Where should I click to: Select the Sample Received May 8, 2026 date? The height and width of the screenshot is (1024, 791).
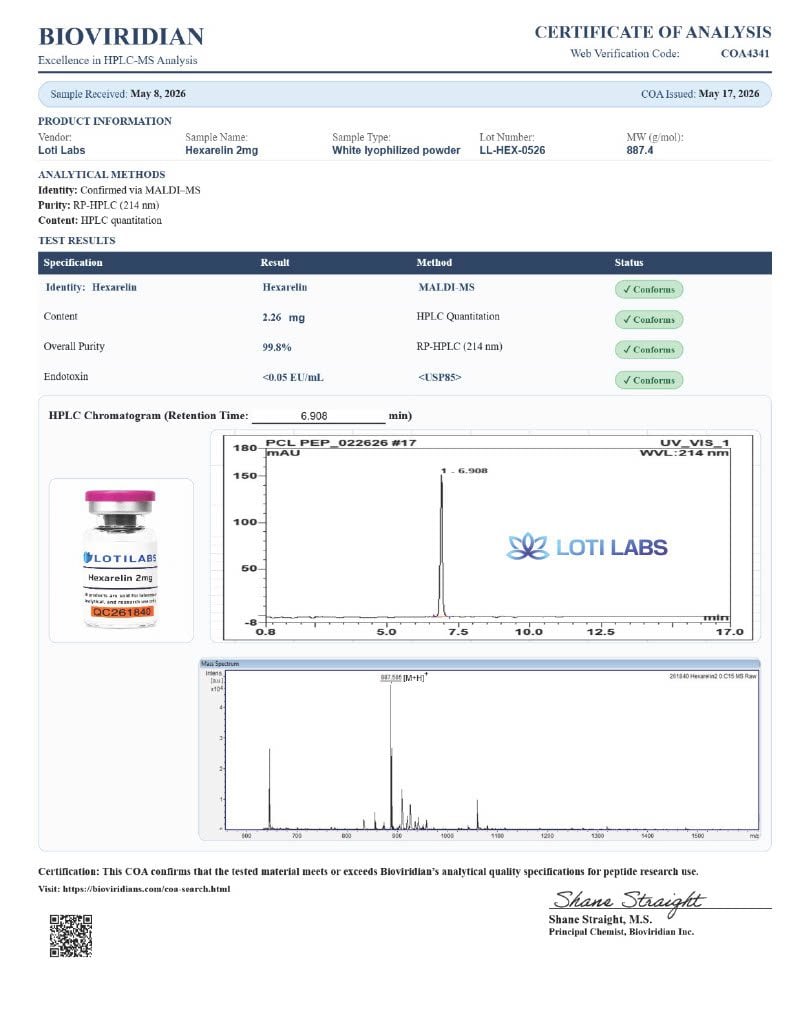pyautogui.click(x=157, y=93)
